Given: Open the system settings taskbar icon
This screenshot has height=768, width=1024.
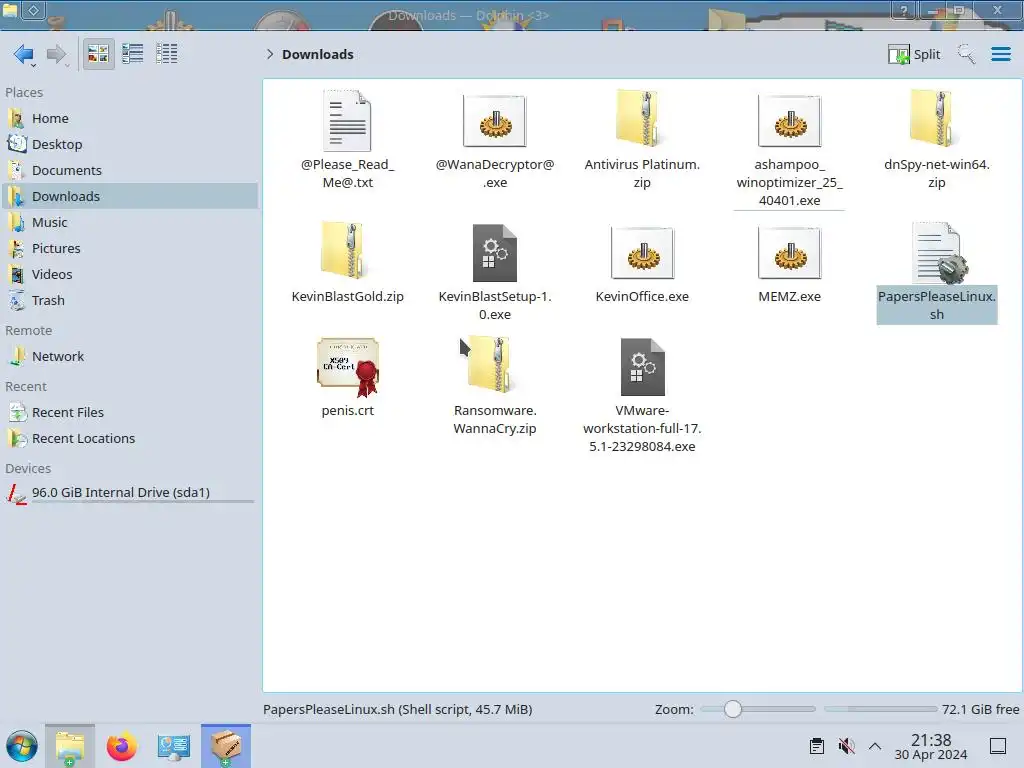Looking at the screenshot, I should click(x=174, y=746).
